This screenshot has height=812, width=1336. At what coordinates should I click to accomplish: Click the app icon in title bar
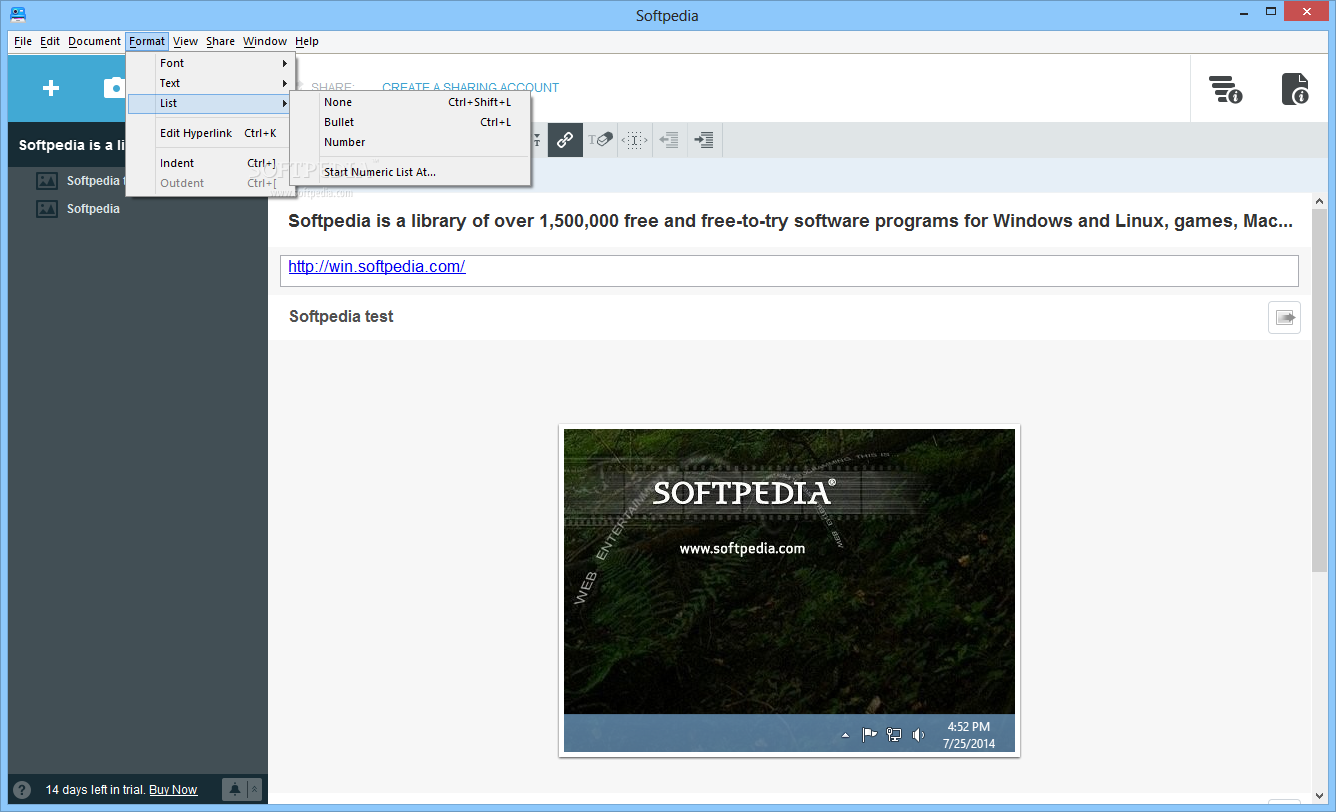click(18, 14)
